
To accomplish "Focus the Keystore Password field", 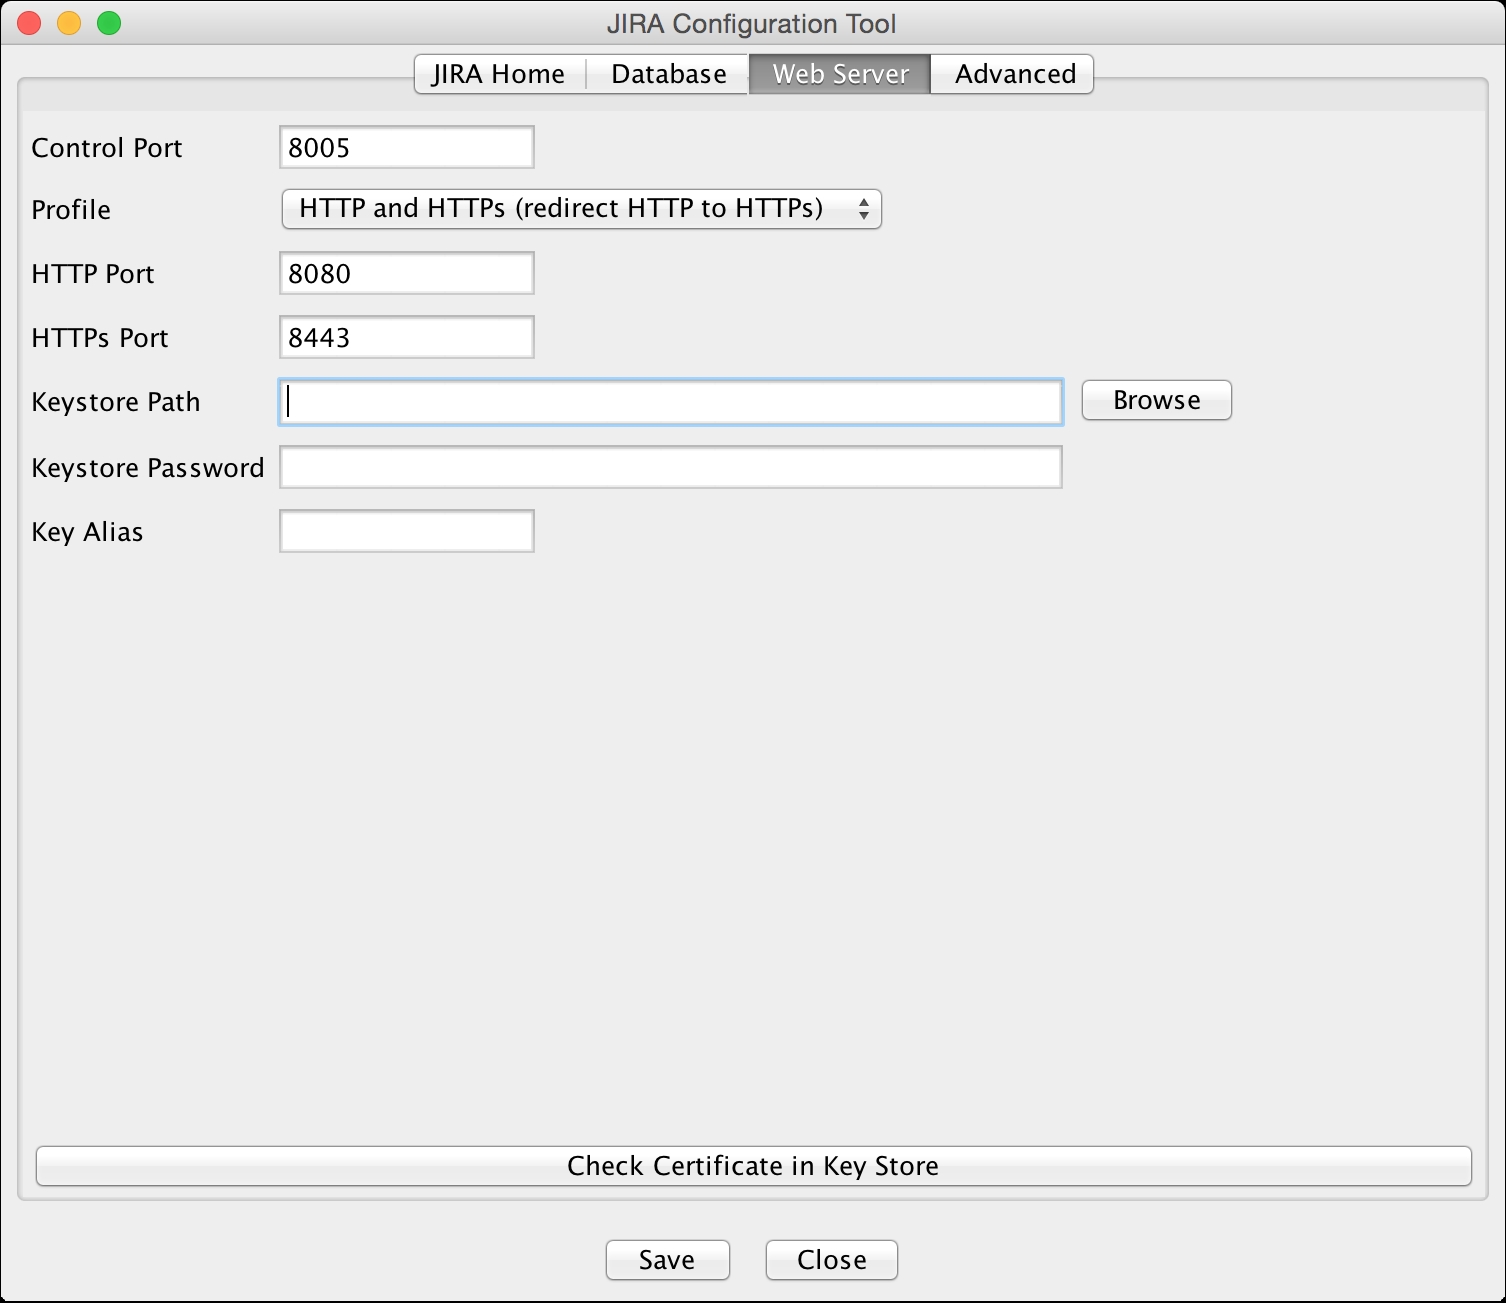I will (x=671, y=467).
